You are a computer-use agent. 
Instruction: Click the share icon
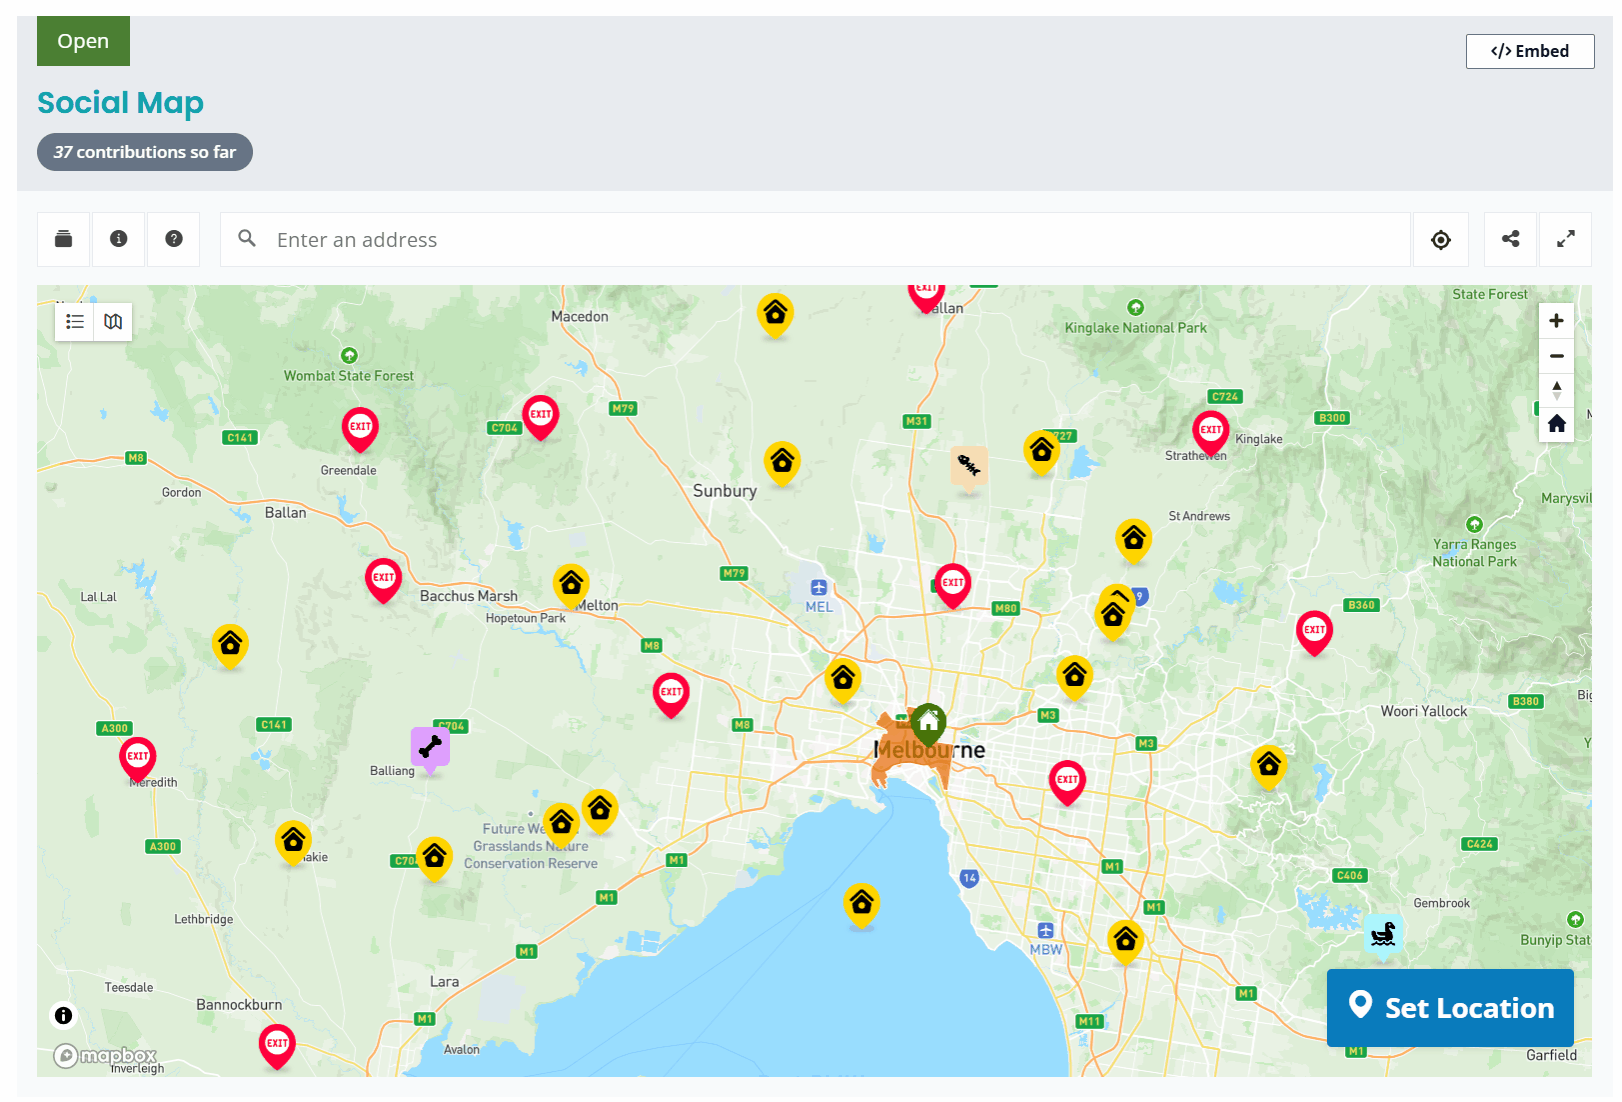(1511, 239)
